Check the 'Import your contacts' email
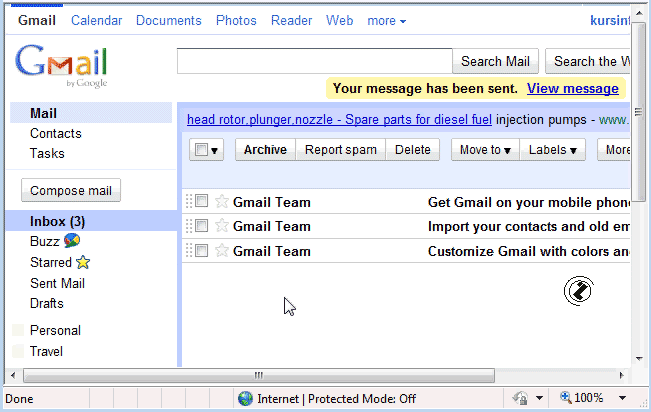 tap(201, 226)
